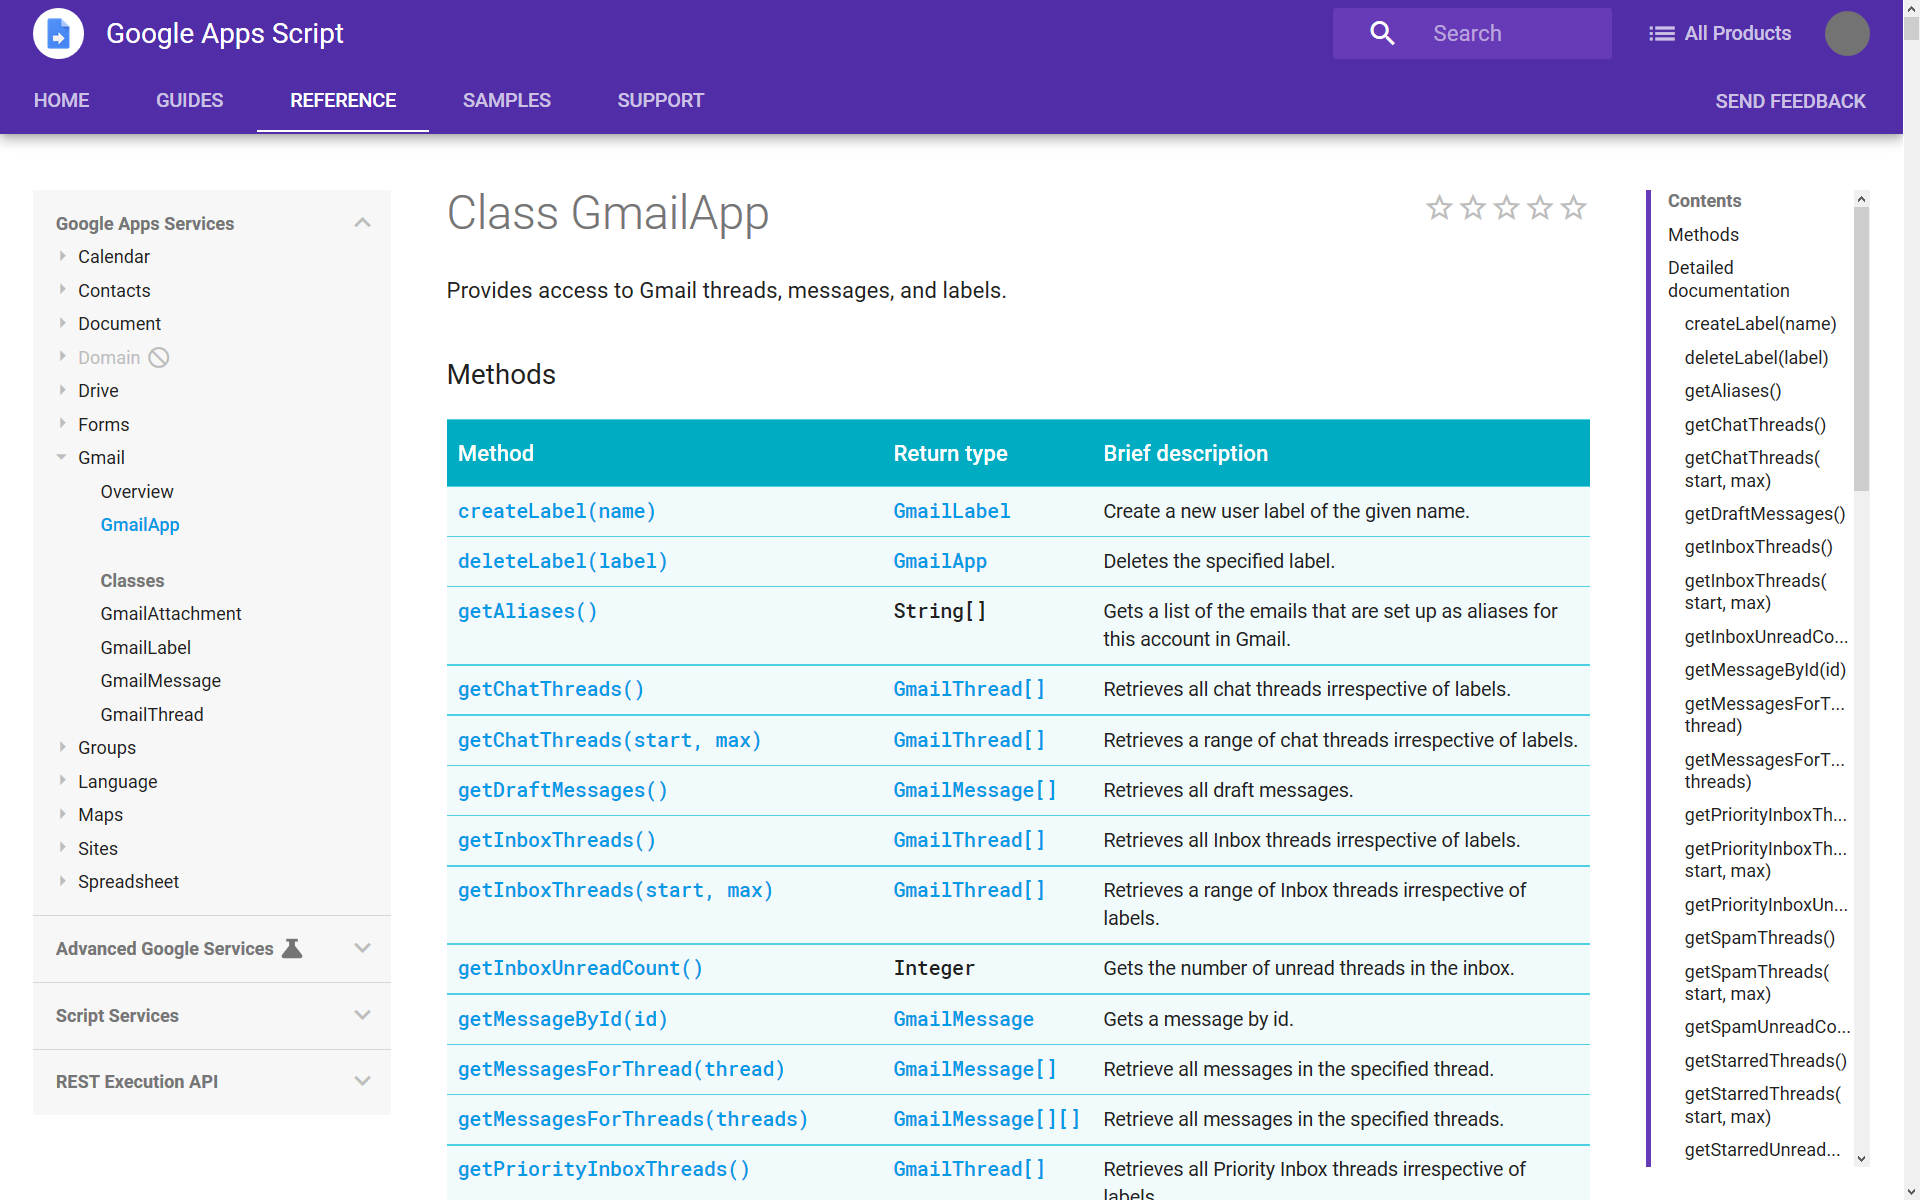Open the createLabel(name) method link in table
Image resolution: width=1920 pixels, height=1200 pixels.
[557, 511]
